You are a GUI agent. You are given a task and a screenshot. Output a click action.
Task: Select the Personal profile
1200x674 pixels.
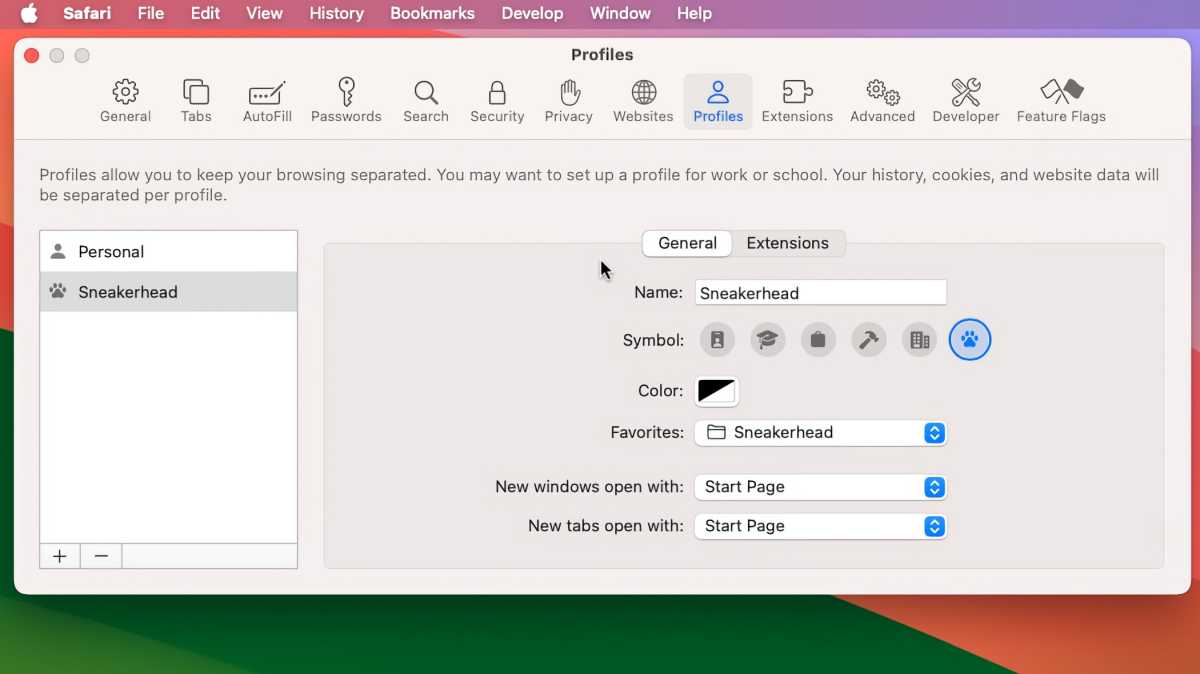point(168,252)
